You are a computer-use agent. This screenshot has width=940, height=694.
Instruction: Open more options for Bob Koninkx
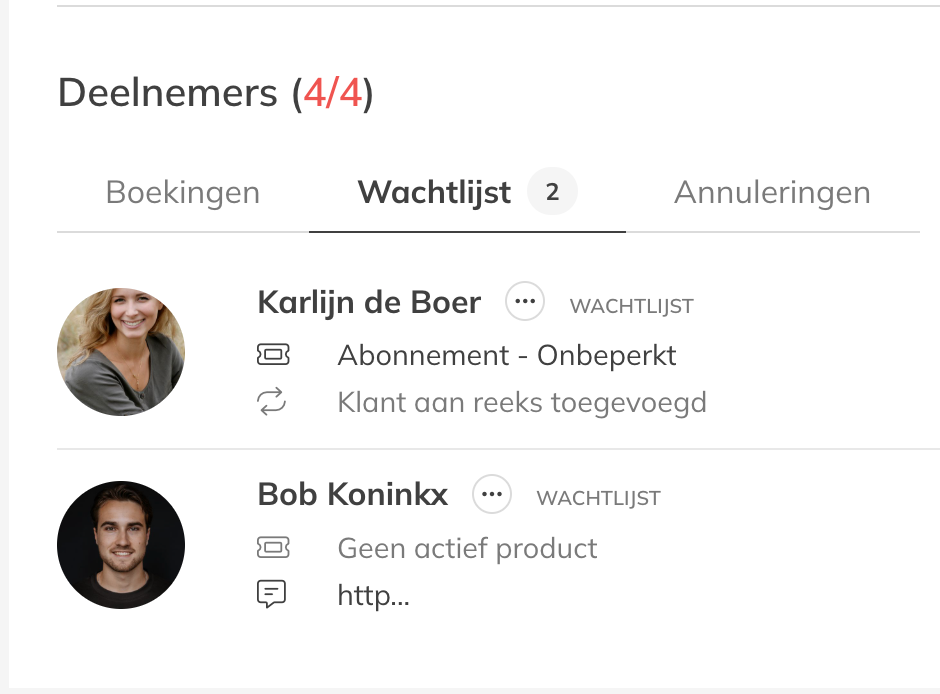[492, 494]
